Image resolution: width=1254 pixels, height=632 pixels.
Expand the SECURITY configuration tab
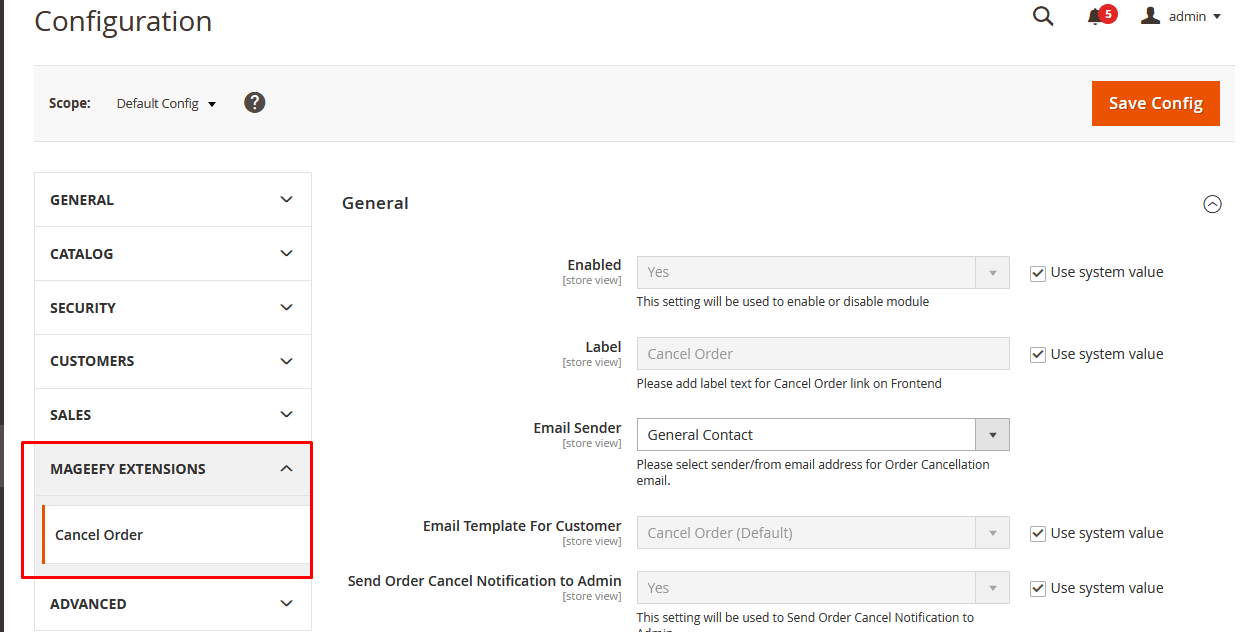(172, 308)
